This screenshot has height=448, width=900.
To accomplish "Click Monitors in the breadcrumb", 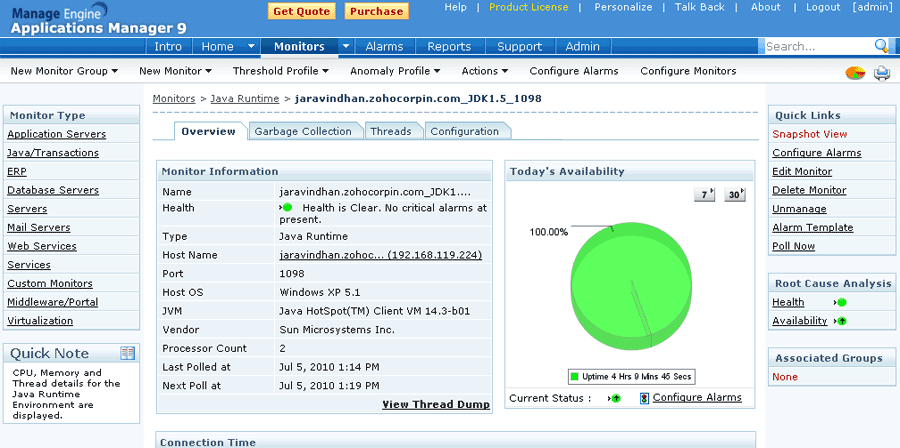I will (174, 99).
